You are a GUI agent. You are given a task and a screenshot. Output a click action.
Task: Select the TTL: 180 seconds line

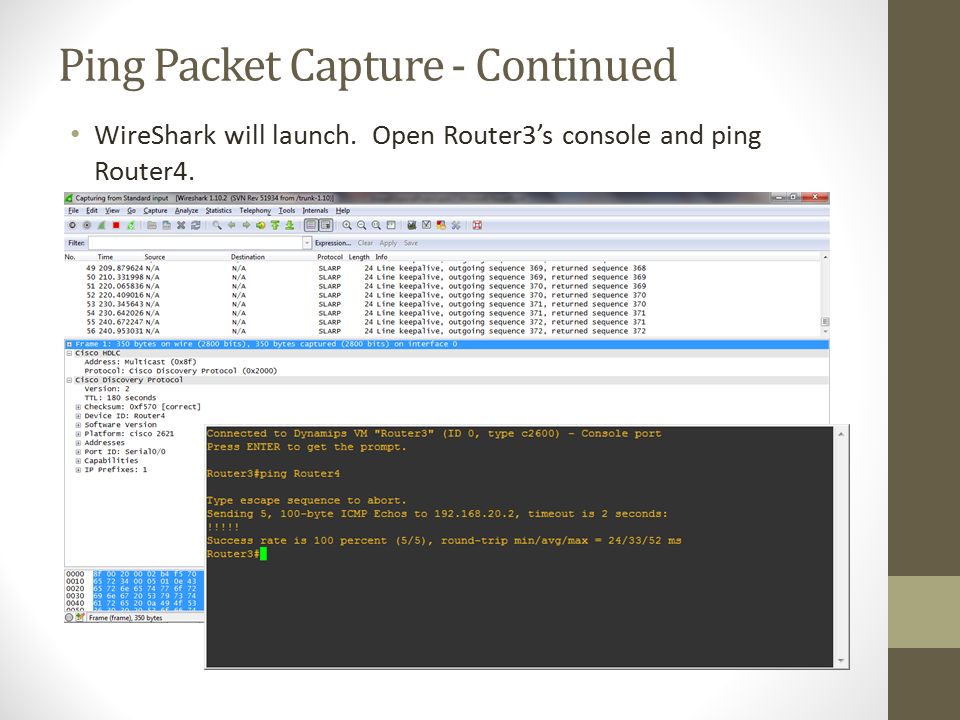coord(120,398)
